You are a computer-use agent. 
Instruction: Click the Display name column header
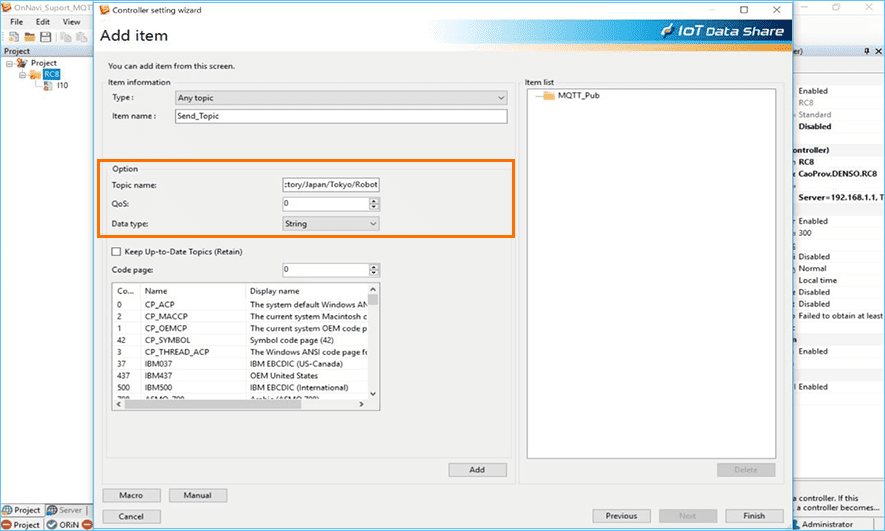pyautogui.click(x=307, y=291)
